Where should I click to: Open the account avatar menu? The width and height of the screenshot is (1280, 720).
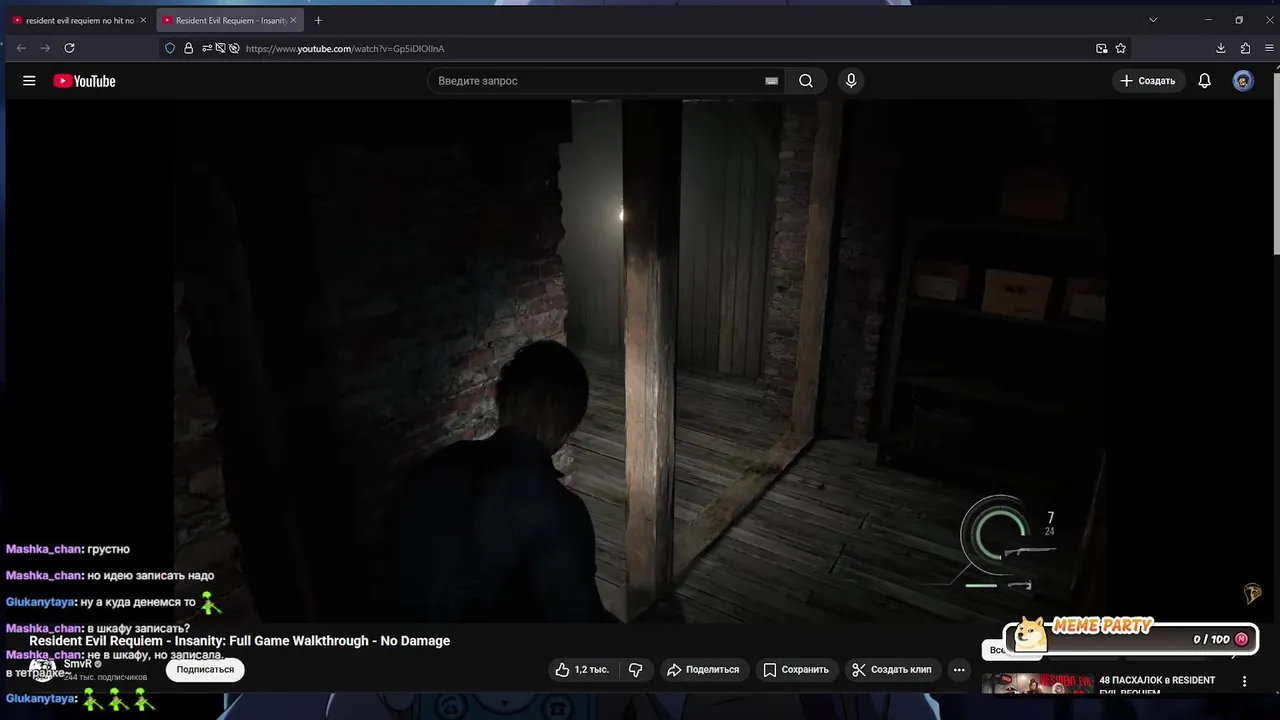click(x=1243, y=81)
